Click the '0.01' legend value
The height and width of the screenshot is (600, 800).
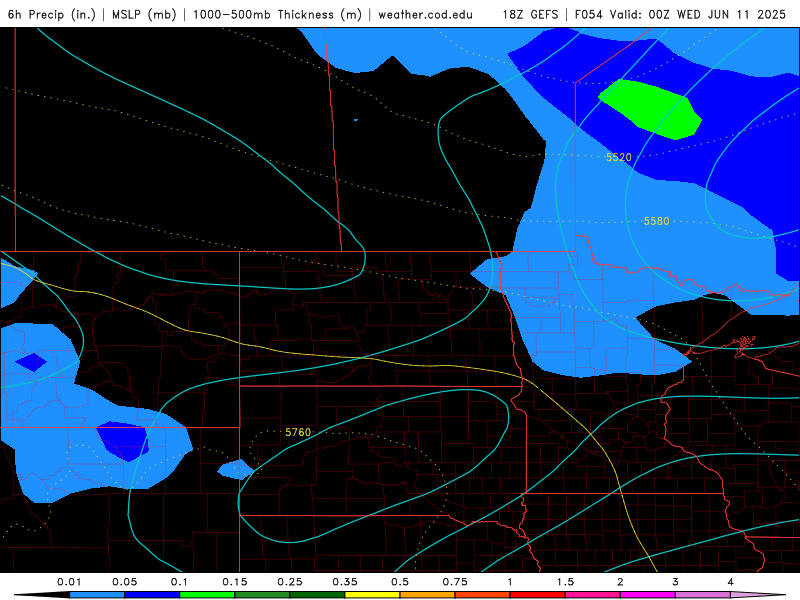(x=69, y=582)
